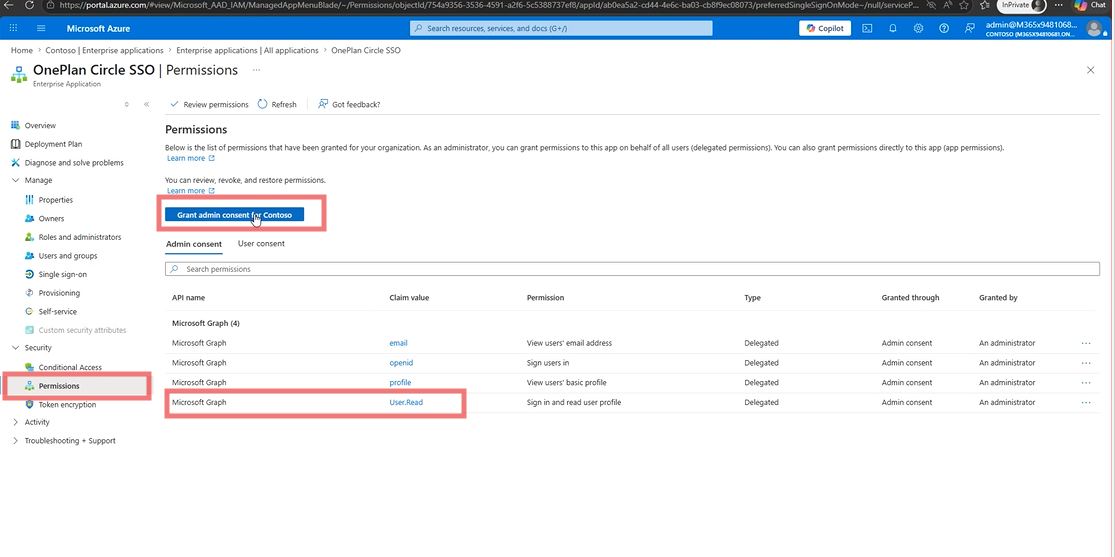Open Diagnose and solve problems
Image resolution: width=1115 pixels, height=557 pixels.
coord(74,162)
